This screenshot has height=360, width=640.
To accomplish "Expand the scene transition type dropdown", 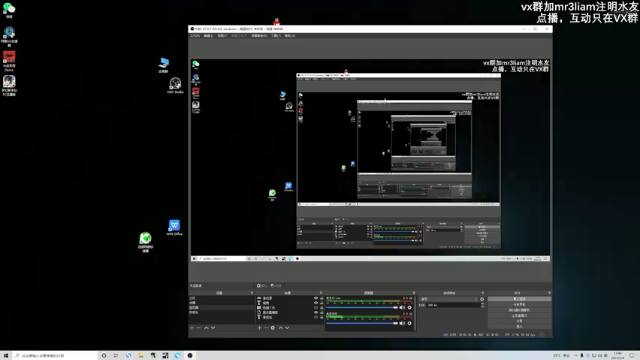I will coord(449,299).
